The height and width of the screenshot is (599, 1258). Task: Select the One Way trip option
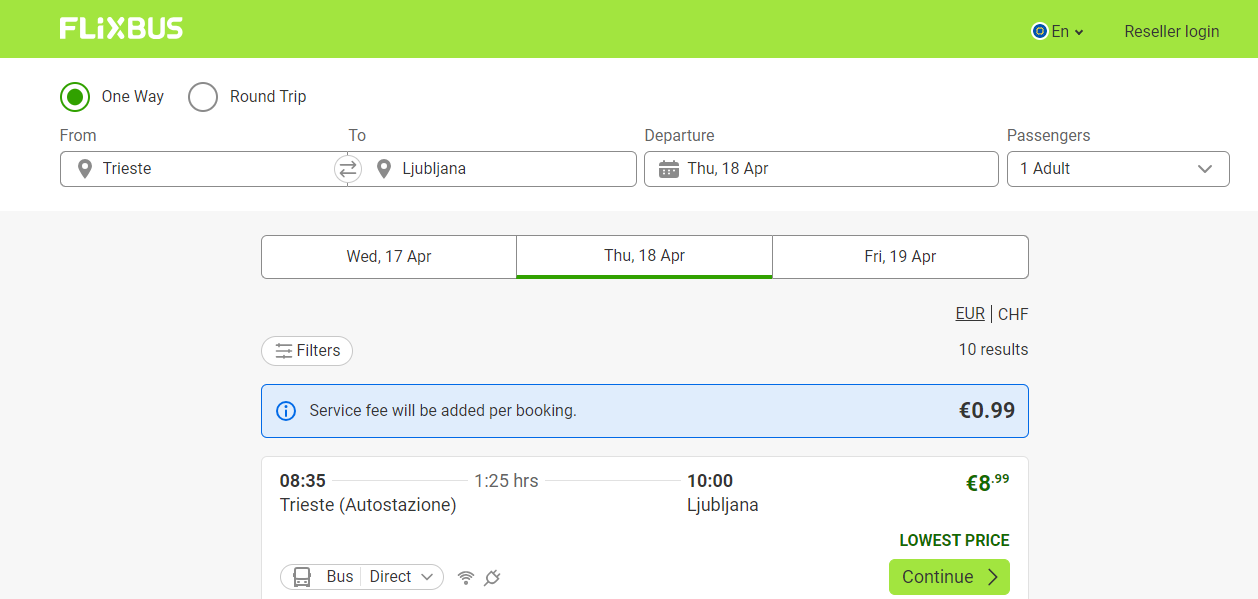coord(75,97)
